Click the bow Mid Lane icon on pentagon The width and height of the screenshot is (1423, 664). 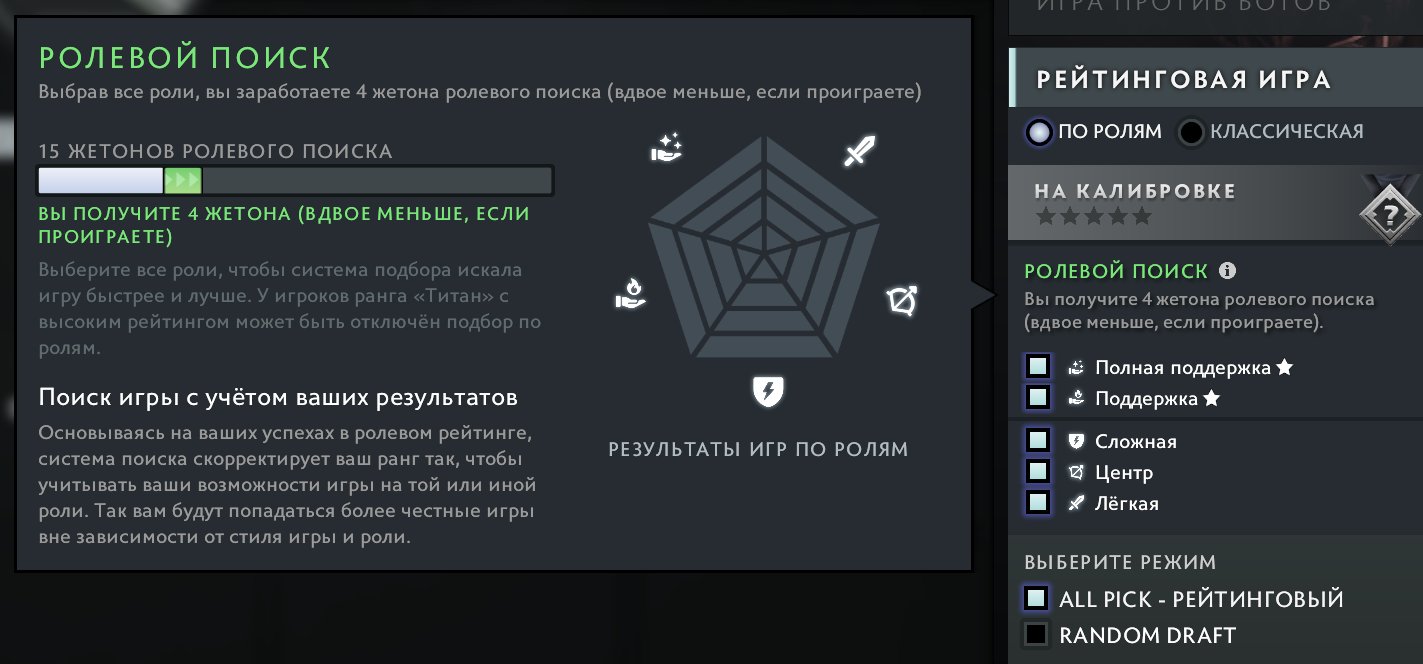click(x=902, y=299)
